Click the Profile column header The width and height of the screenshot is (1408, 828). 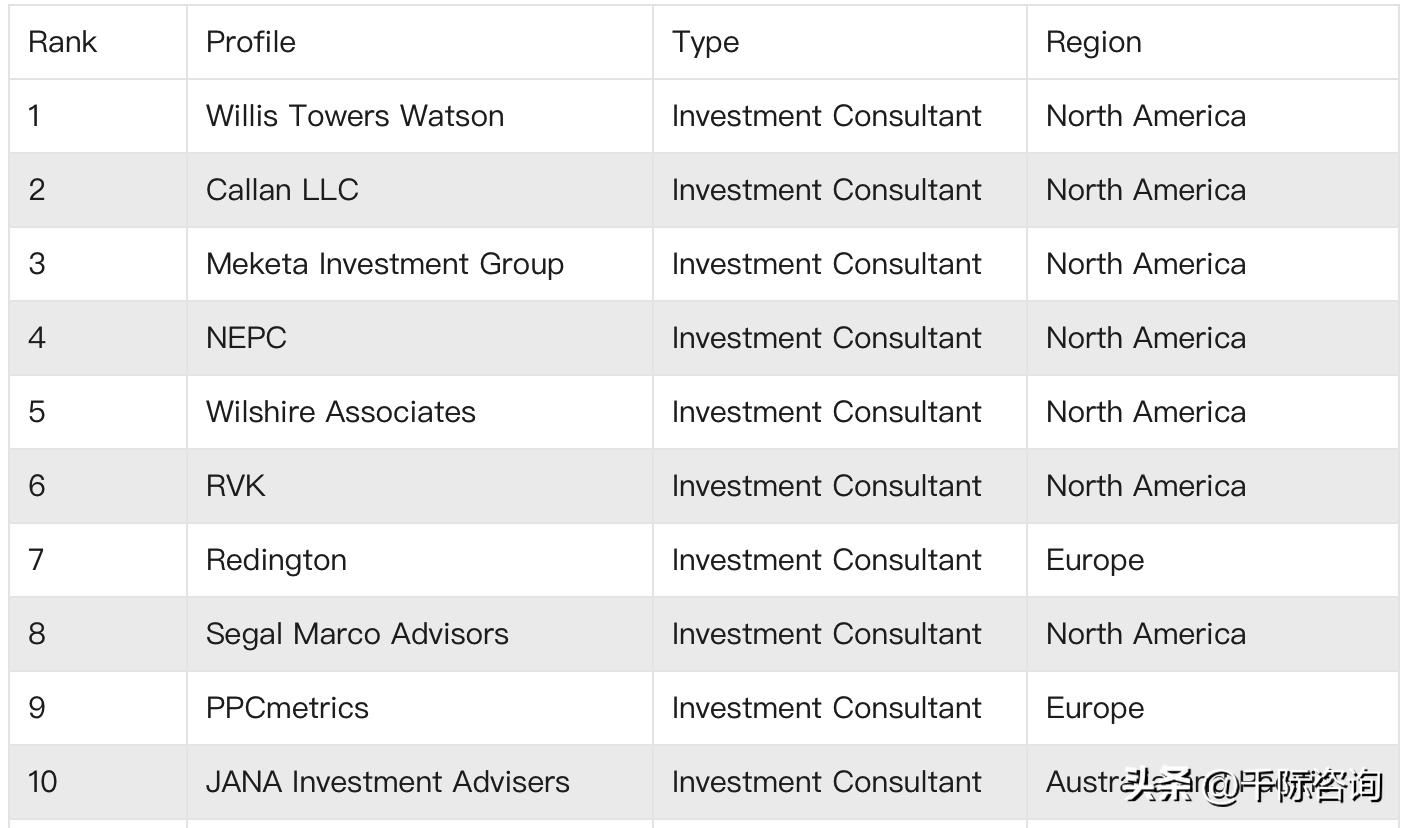click(251, 42)
